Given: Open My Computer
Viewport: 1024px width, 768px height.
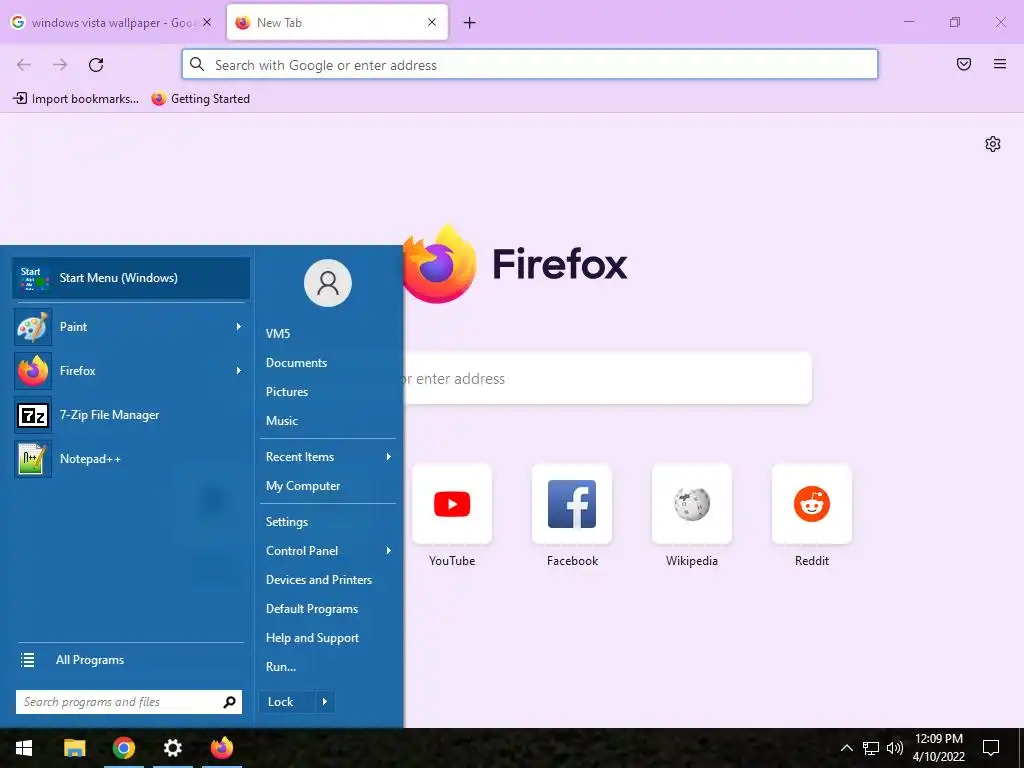Looking at the screenshot, I should click(x=303, y=486).
